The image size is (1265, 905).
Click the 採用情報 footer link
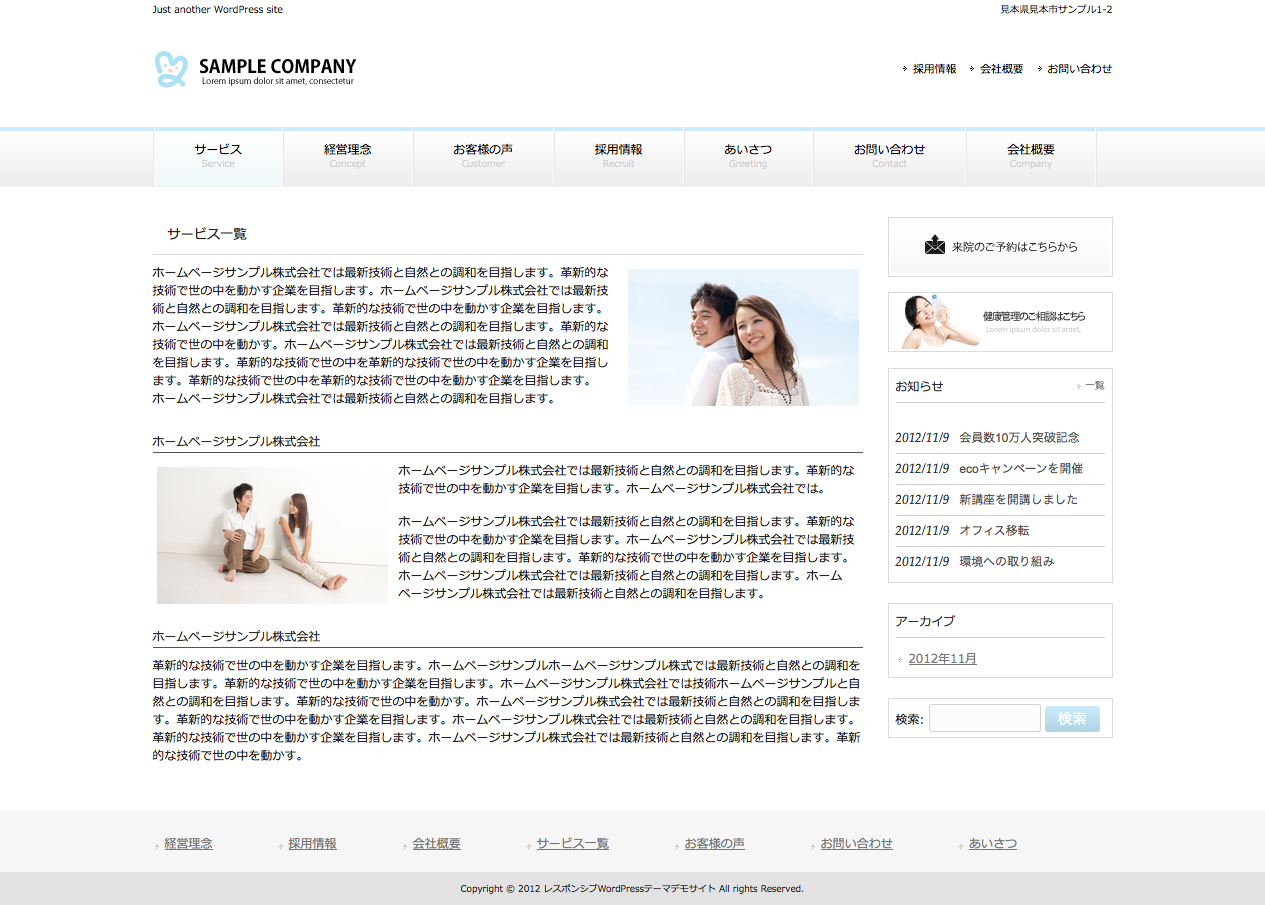pyautogui.click(x=312, y=844)
